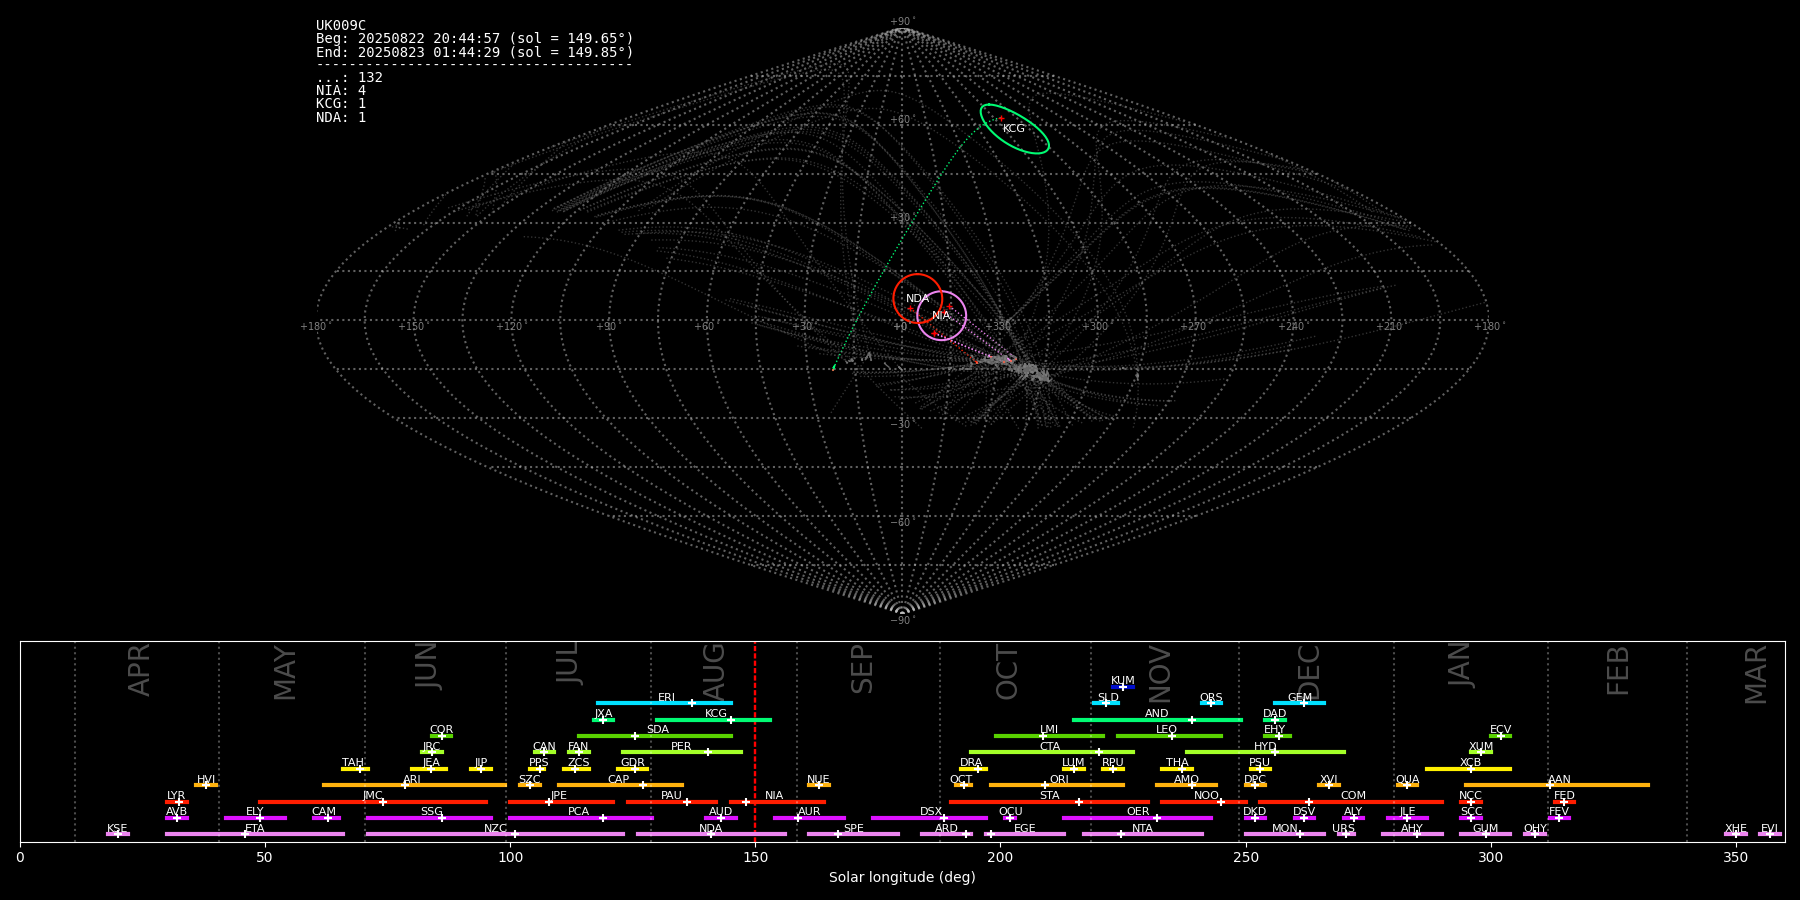Click the JMC red shower bar

373,802
